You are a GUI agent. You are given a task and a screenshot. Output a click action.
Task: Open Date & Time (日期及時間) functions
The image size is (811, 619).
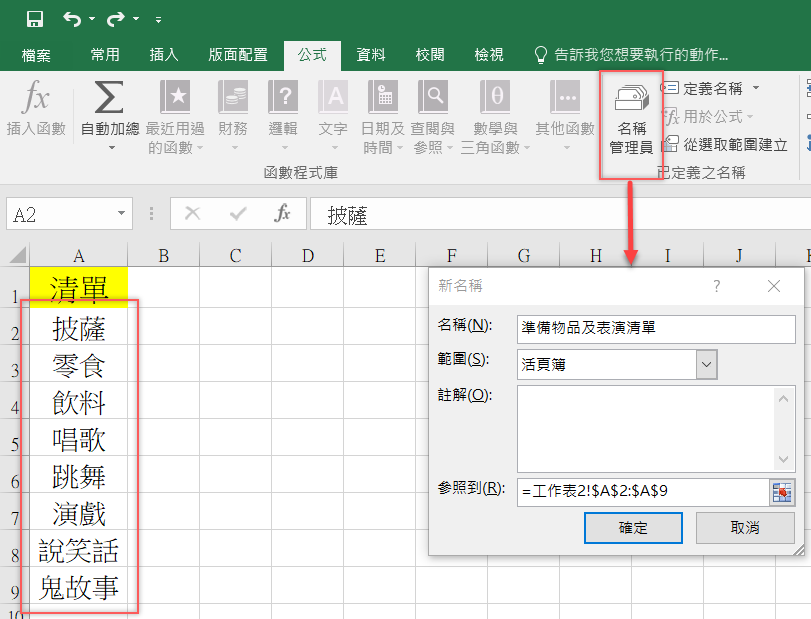382,99
